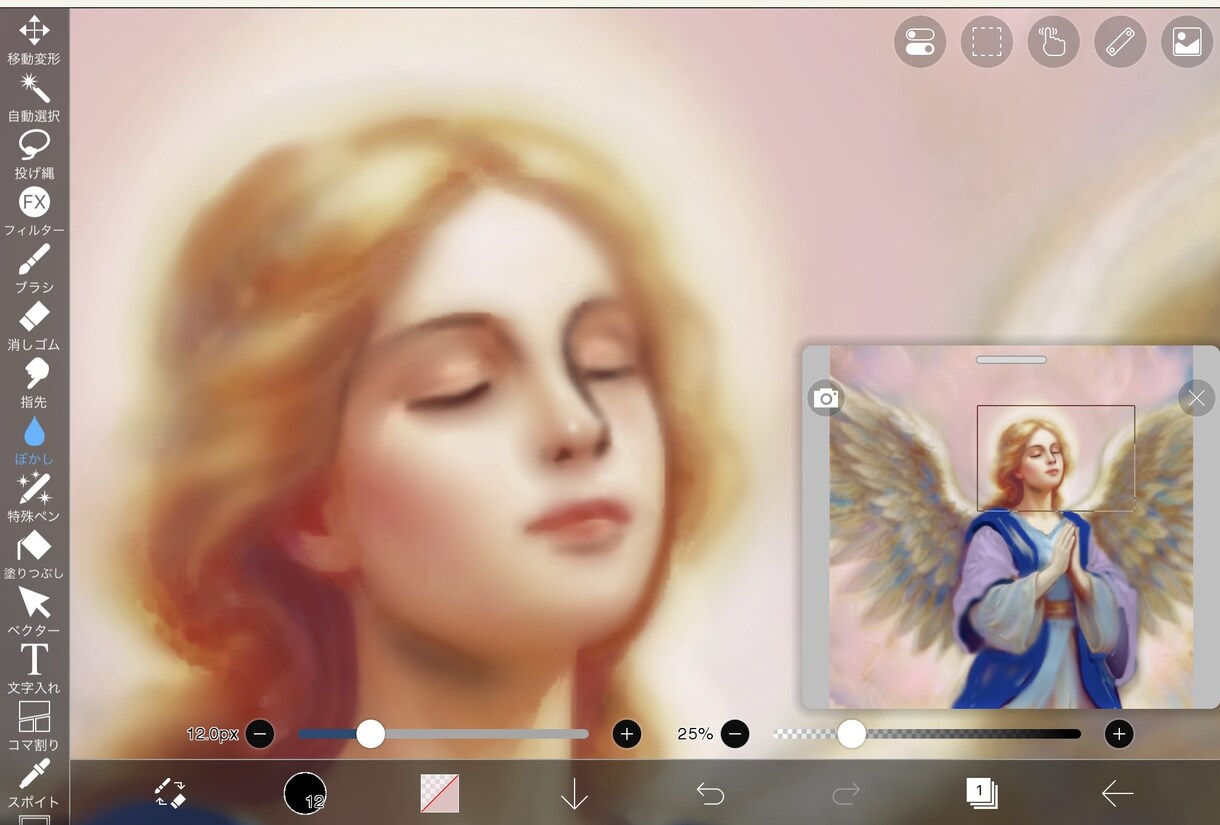Tap the camera icon in reference window
This screenshot has width=1220, height=825.
click(826, 399)
